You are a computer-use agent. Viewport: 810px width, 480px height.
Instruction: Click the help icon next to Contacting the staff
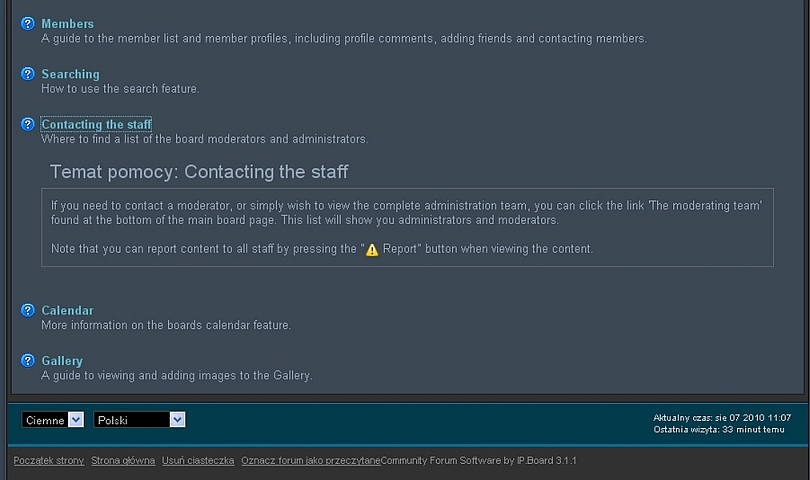point(28,124)
